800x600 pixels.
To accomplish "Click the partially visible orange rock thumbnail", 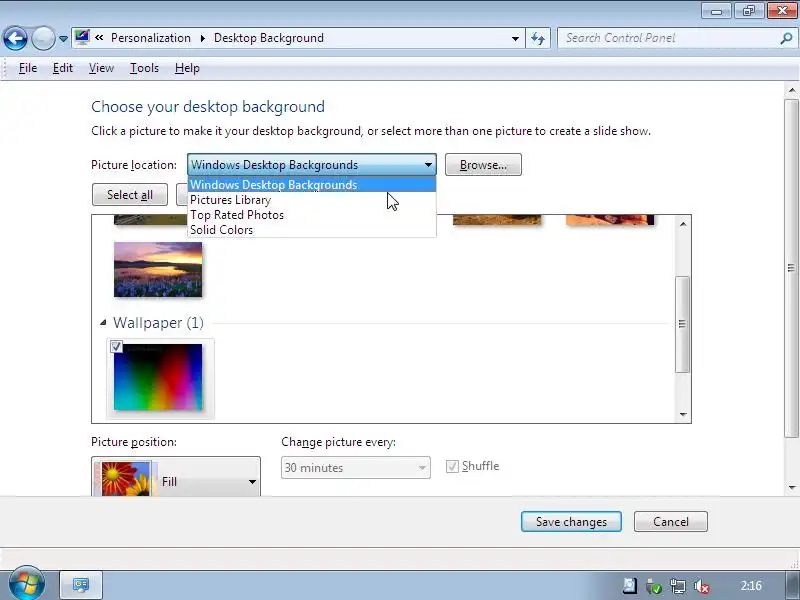I will pyautogui.click(x=610, y=220).
